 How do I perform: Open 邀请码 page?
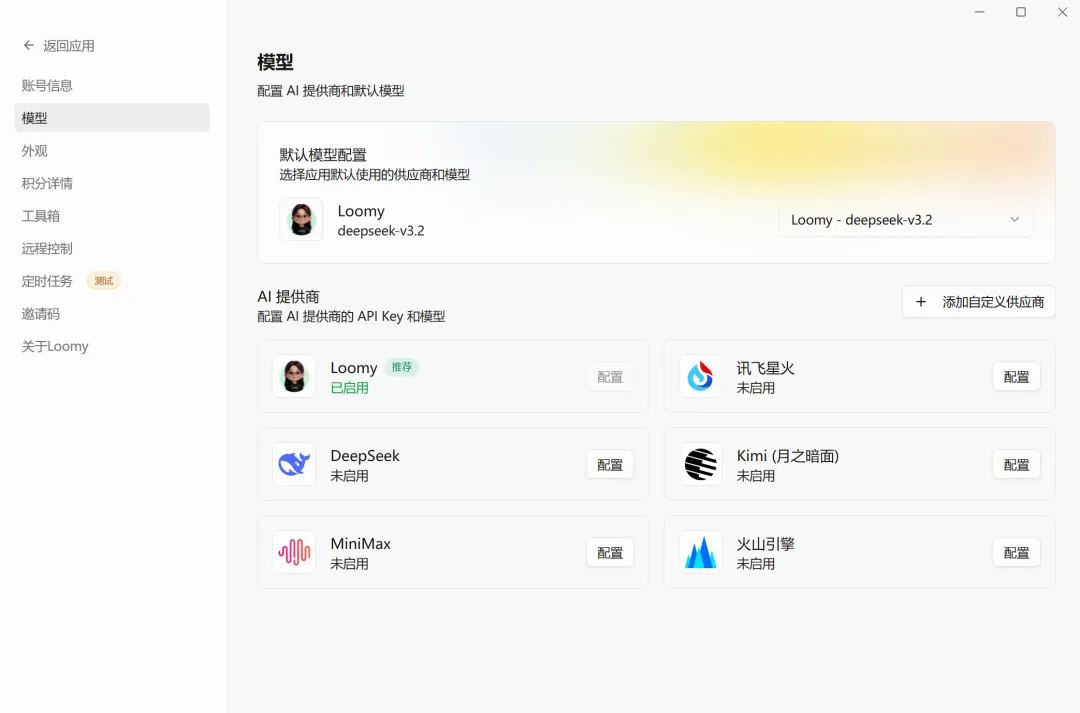[112, 314]
